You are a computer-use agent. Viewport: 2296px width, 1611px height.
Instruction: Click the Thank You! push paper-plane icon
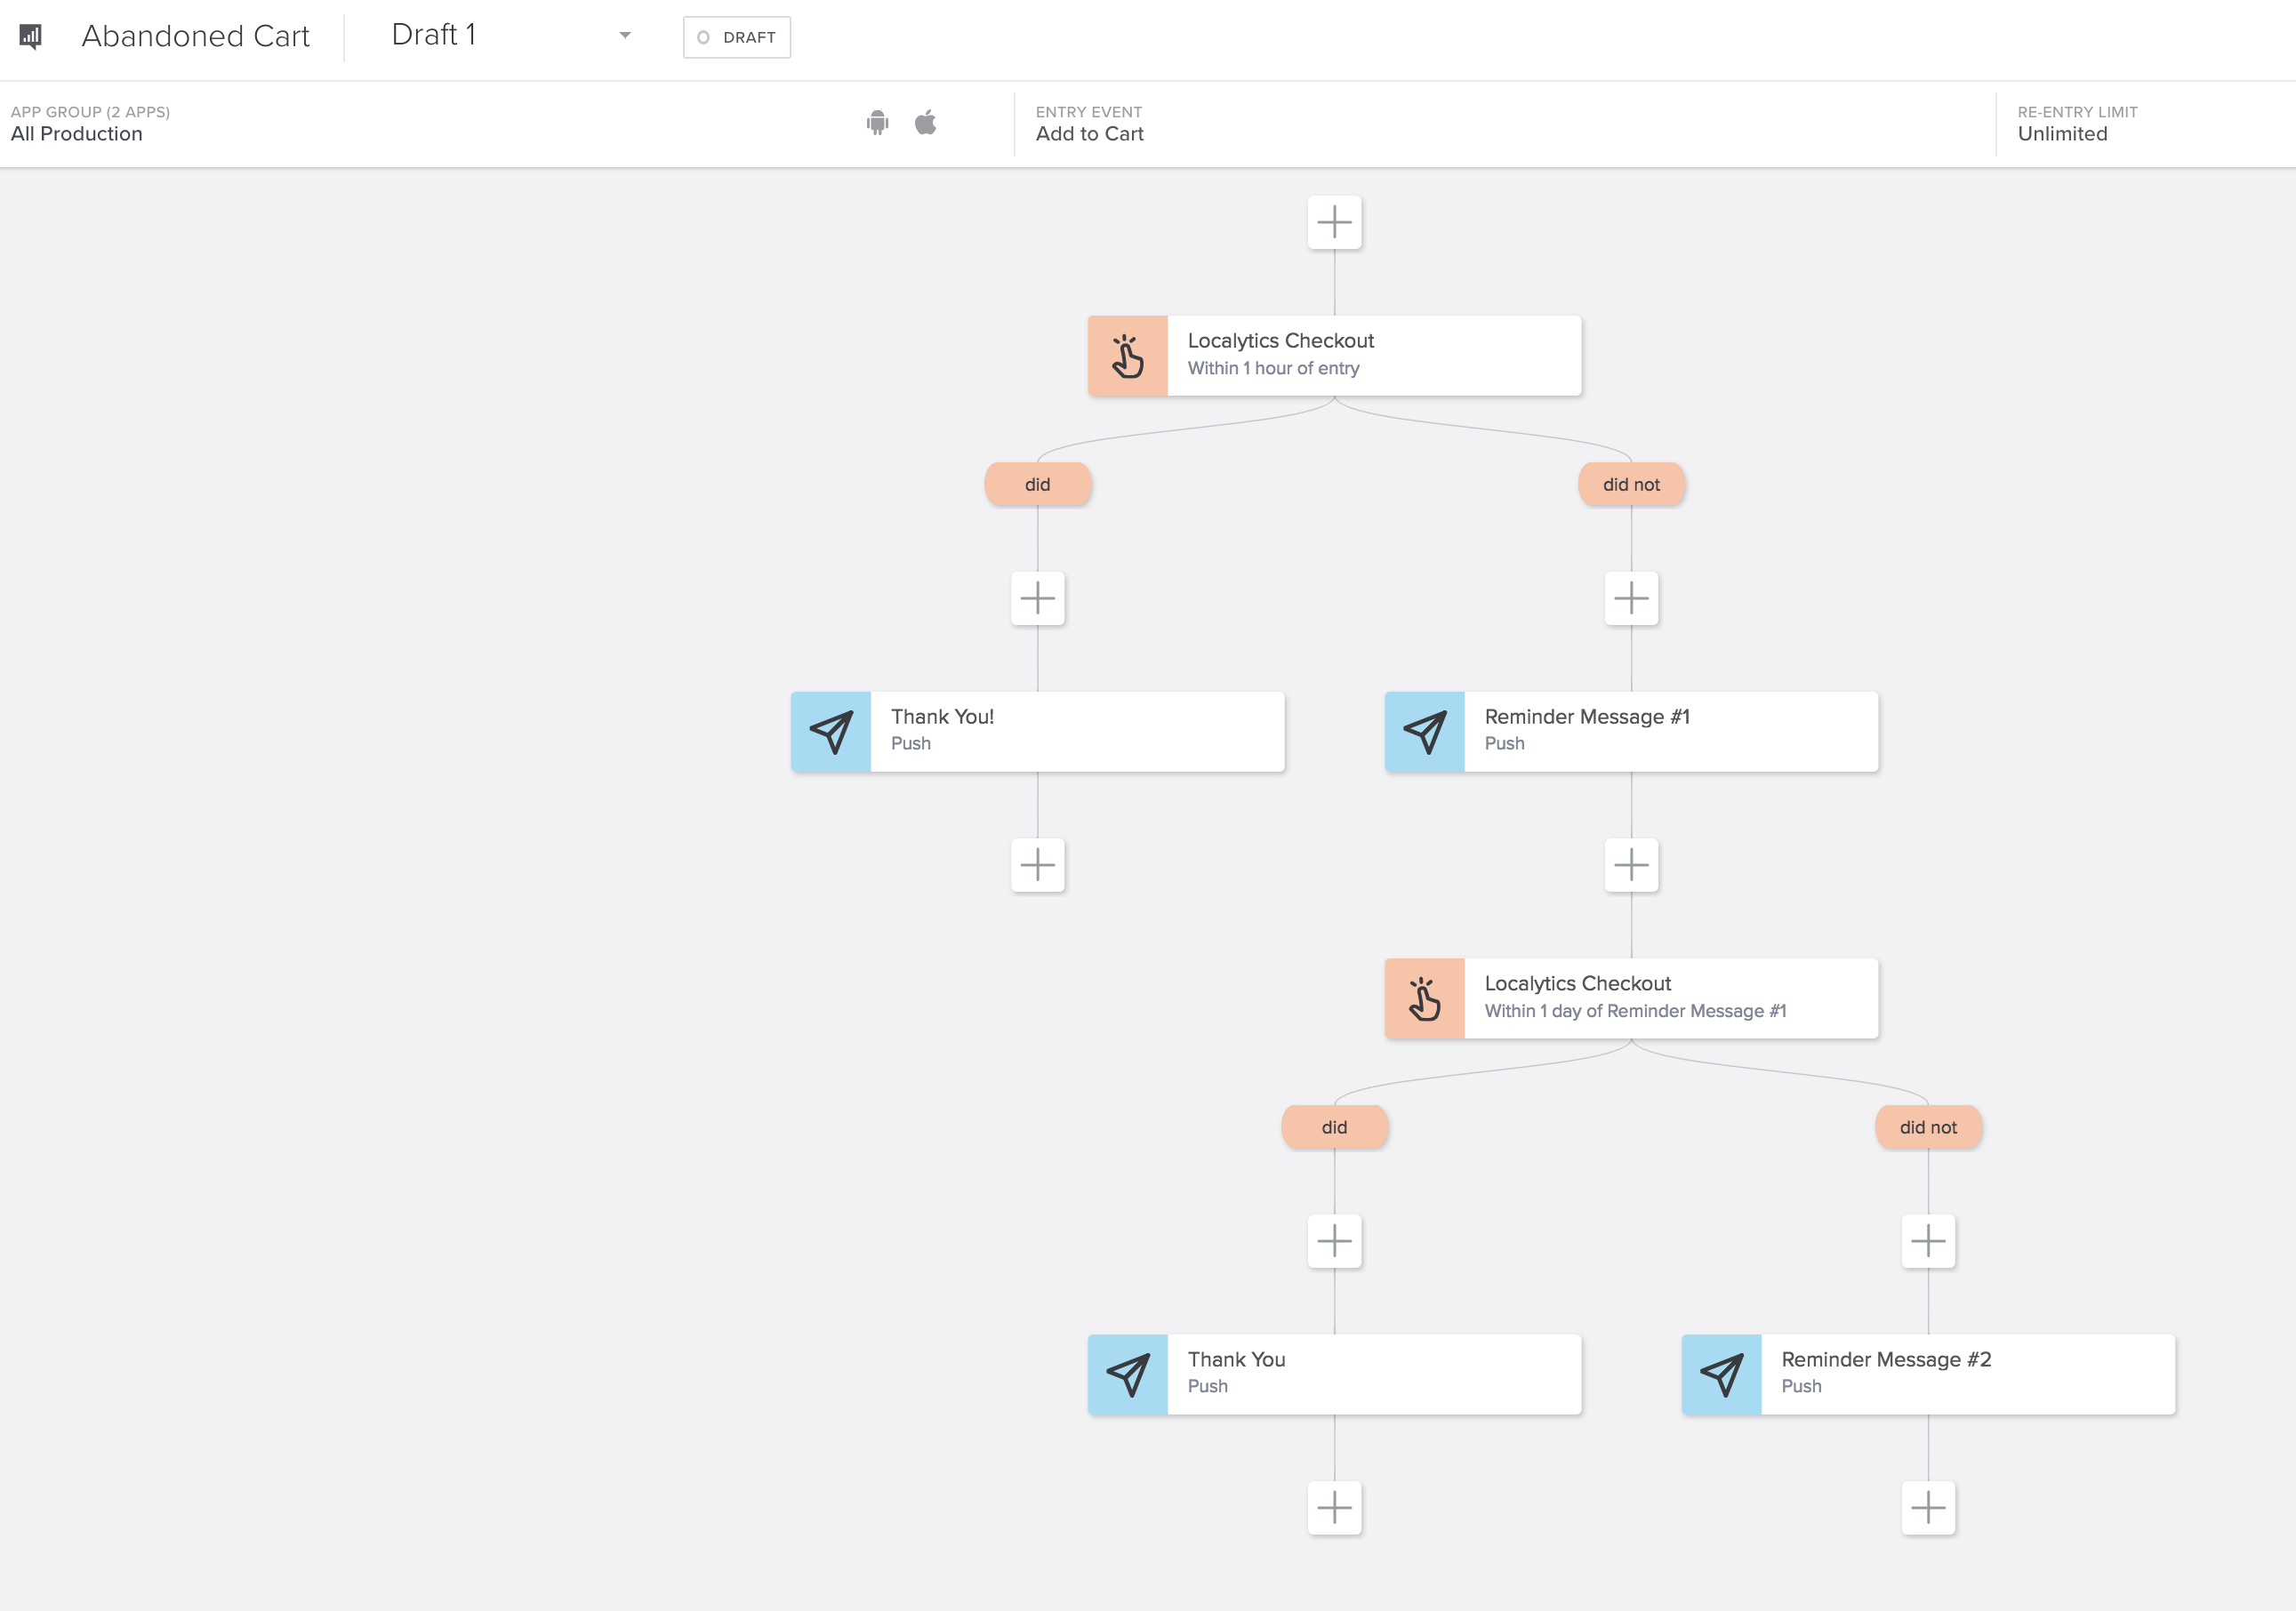click(831, 732)
